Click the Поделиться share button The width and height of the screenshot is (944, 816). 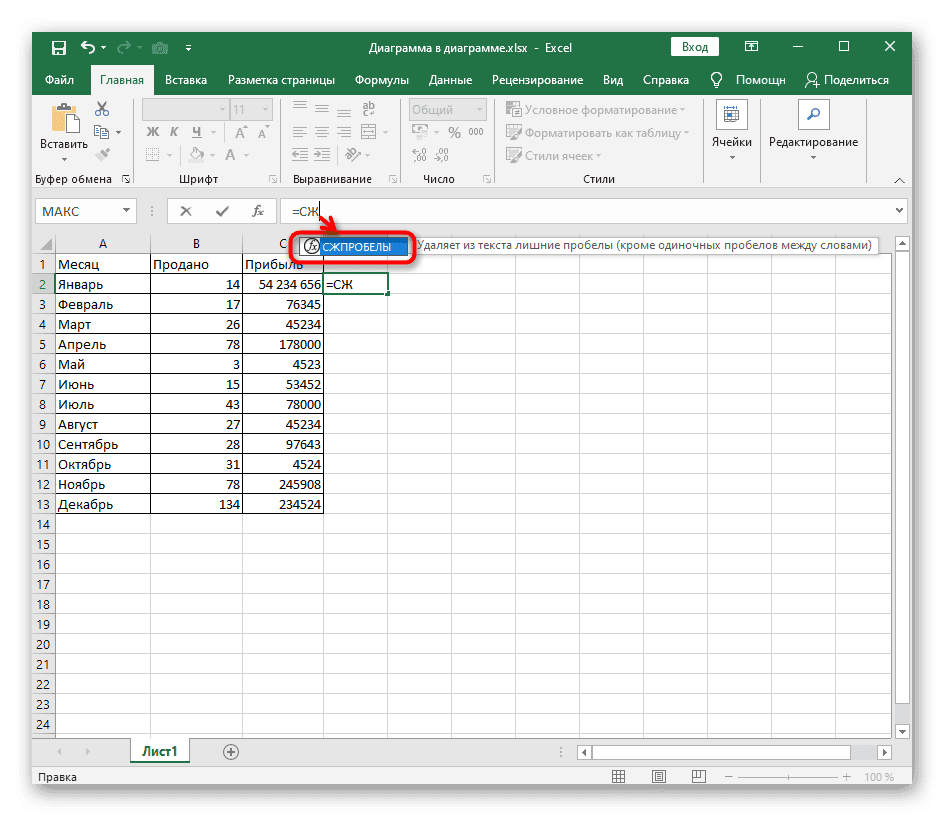pyautogui.click(x=846, y=80)
